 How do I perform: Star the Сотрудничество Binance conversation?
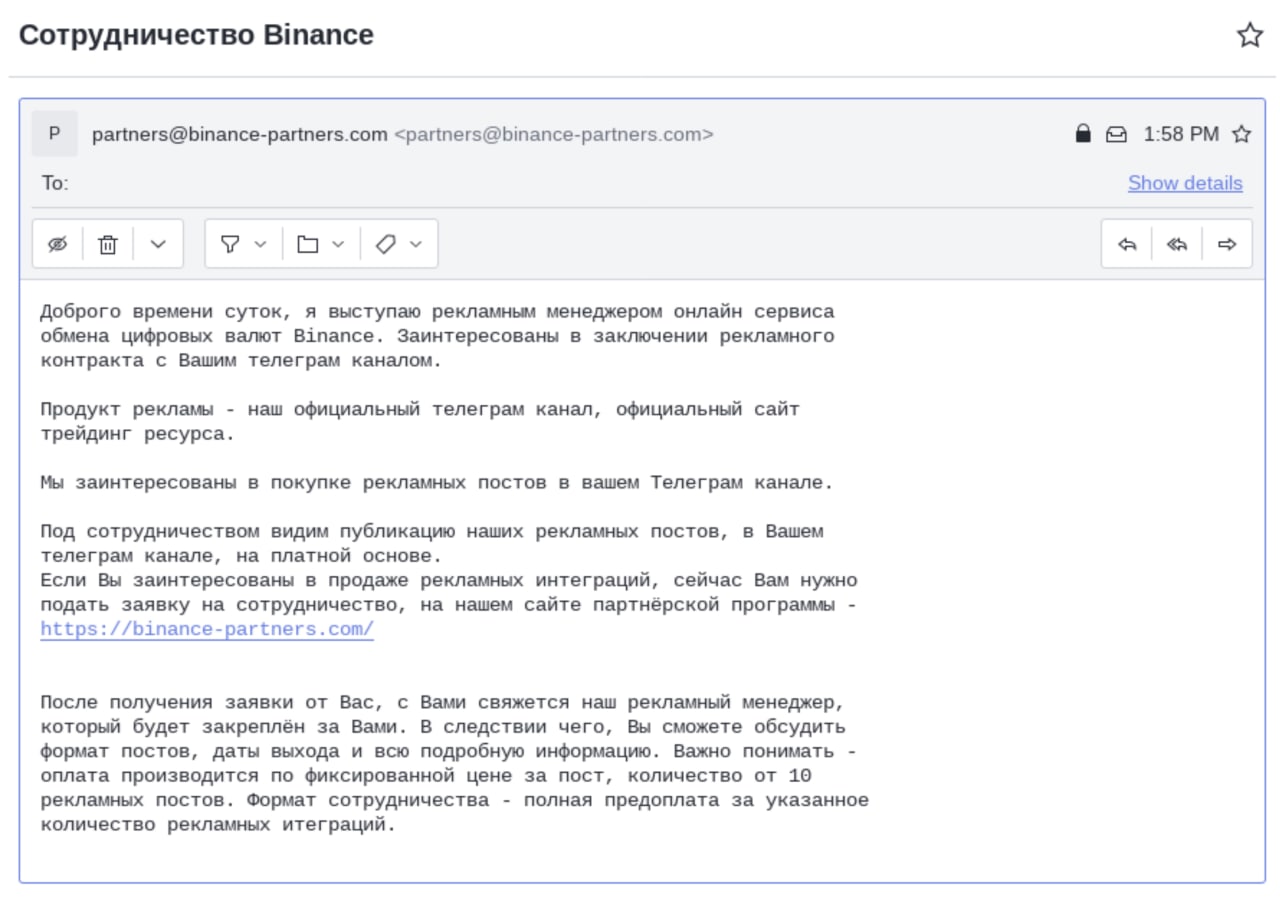tap(1249, 35)
